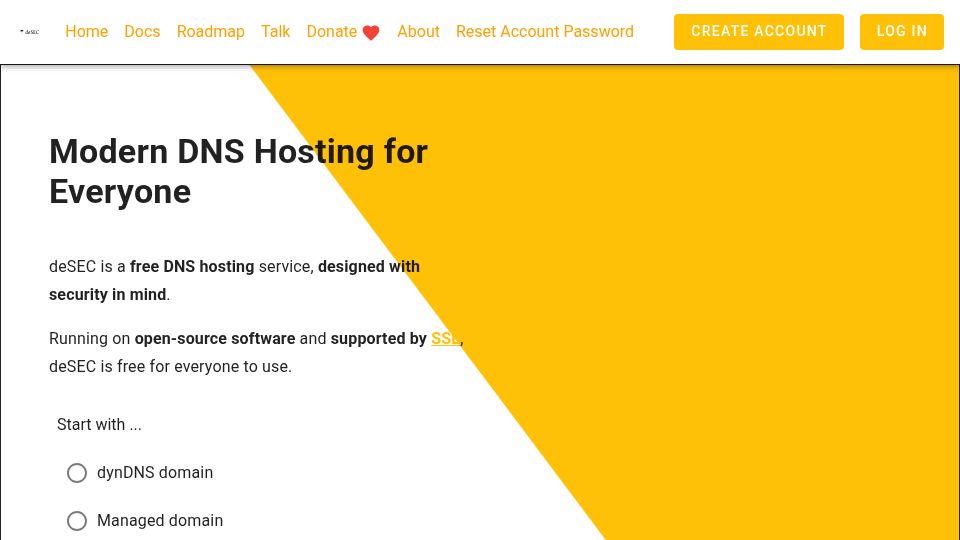Click the 'Modern DNS Hosting for Everyone' heading
Image resolution: width=960 pixels, height=540 pixels.
tap(238, 171)
